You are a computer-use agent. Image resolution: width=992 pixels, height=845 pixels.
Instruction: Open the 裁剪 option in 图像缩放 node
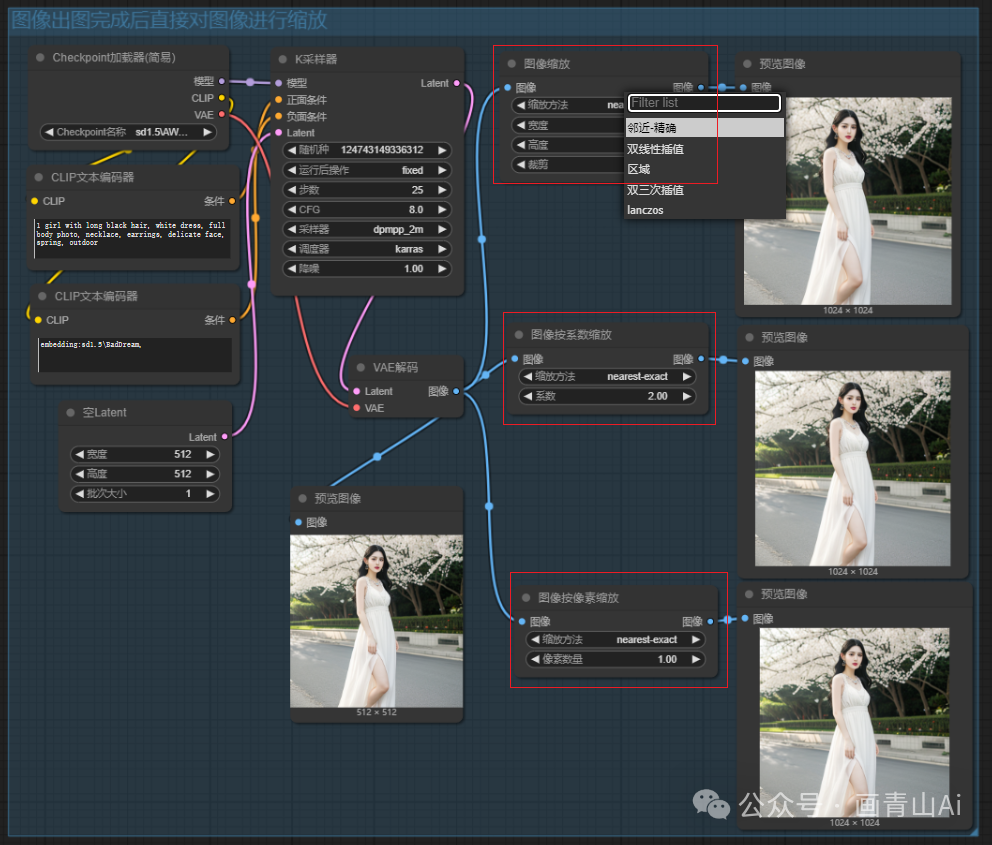point(568,164)
